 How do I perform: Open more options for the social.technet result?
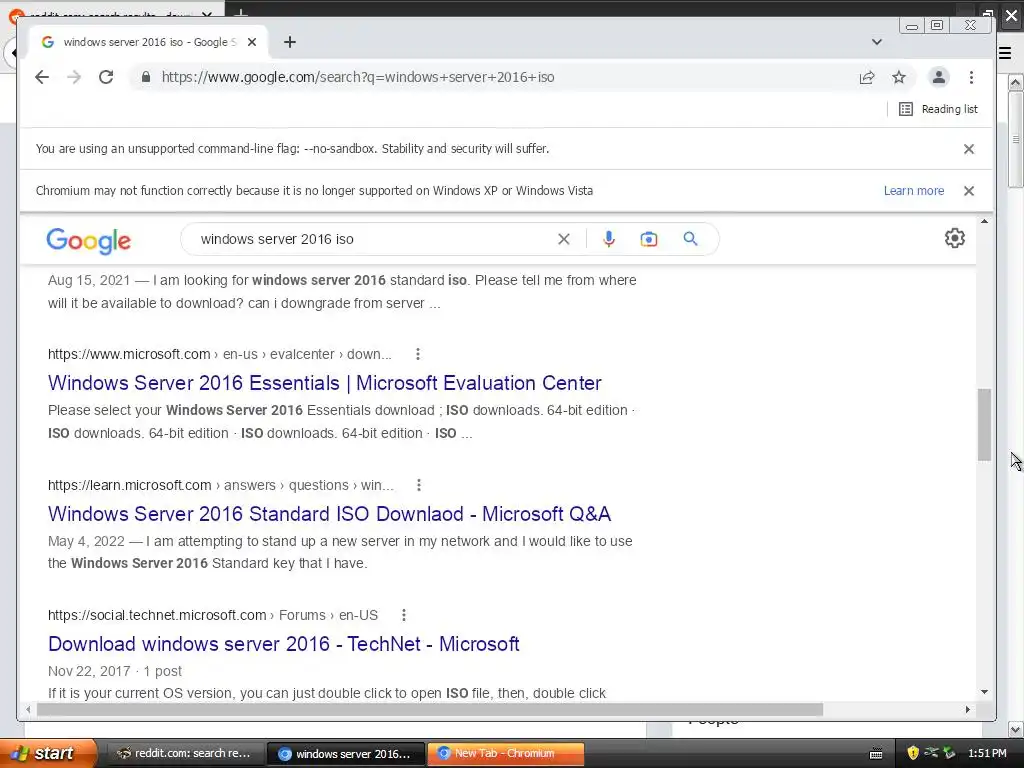(x=404, y=615)
